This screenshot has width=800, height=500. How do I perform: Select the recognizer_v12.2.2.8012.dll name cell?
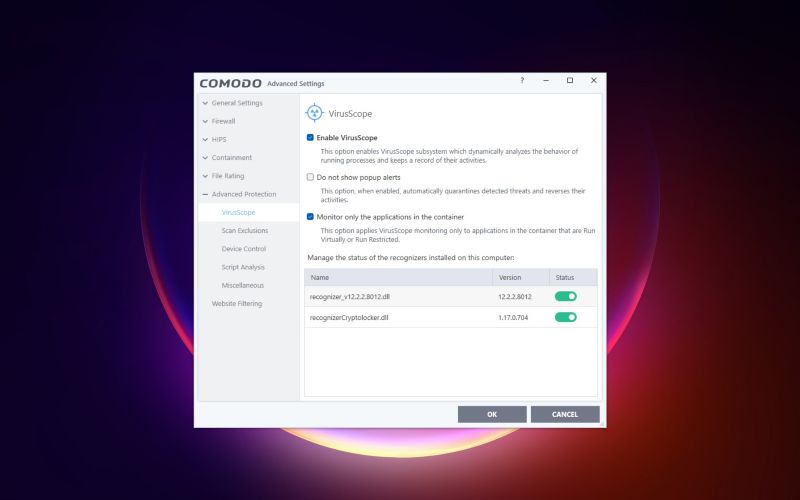[x=349, y=296]
